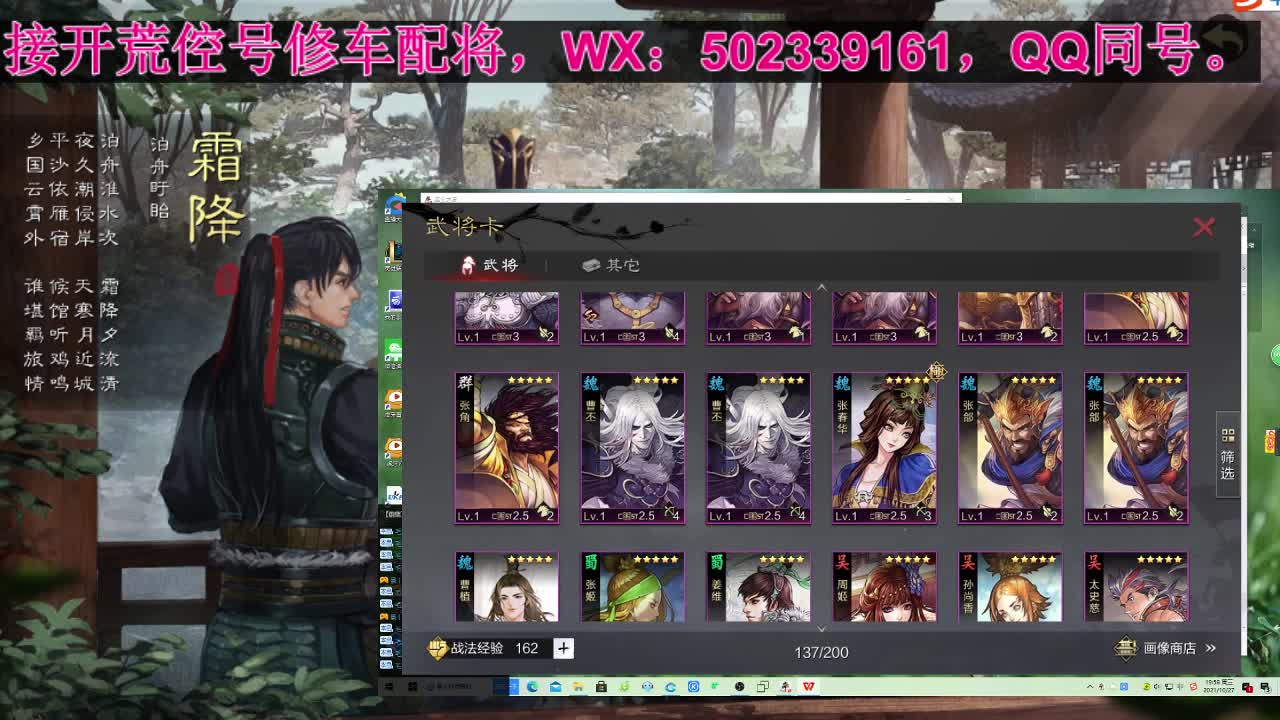This screenshot has width=1280, height=720.
Task: Select the 曹植 hero card
Action: tap(507, 587)
